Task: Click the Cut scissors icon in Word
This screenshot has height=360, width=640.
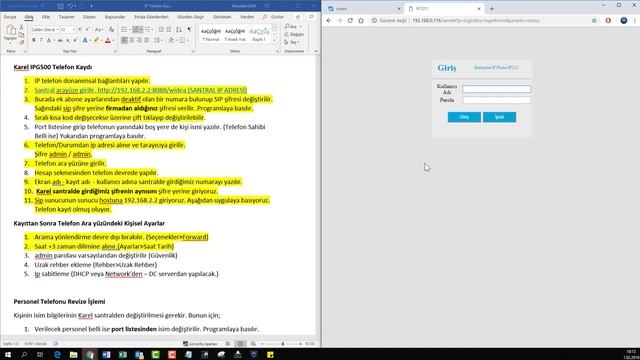Action: point(21,28)
